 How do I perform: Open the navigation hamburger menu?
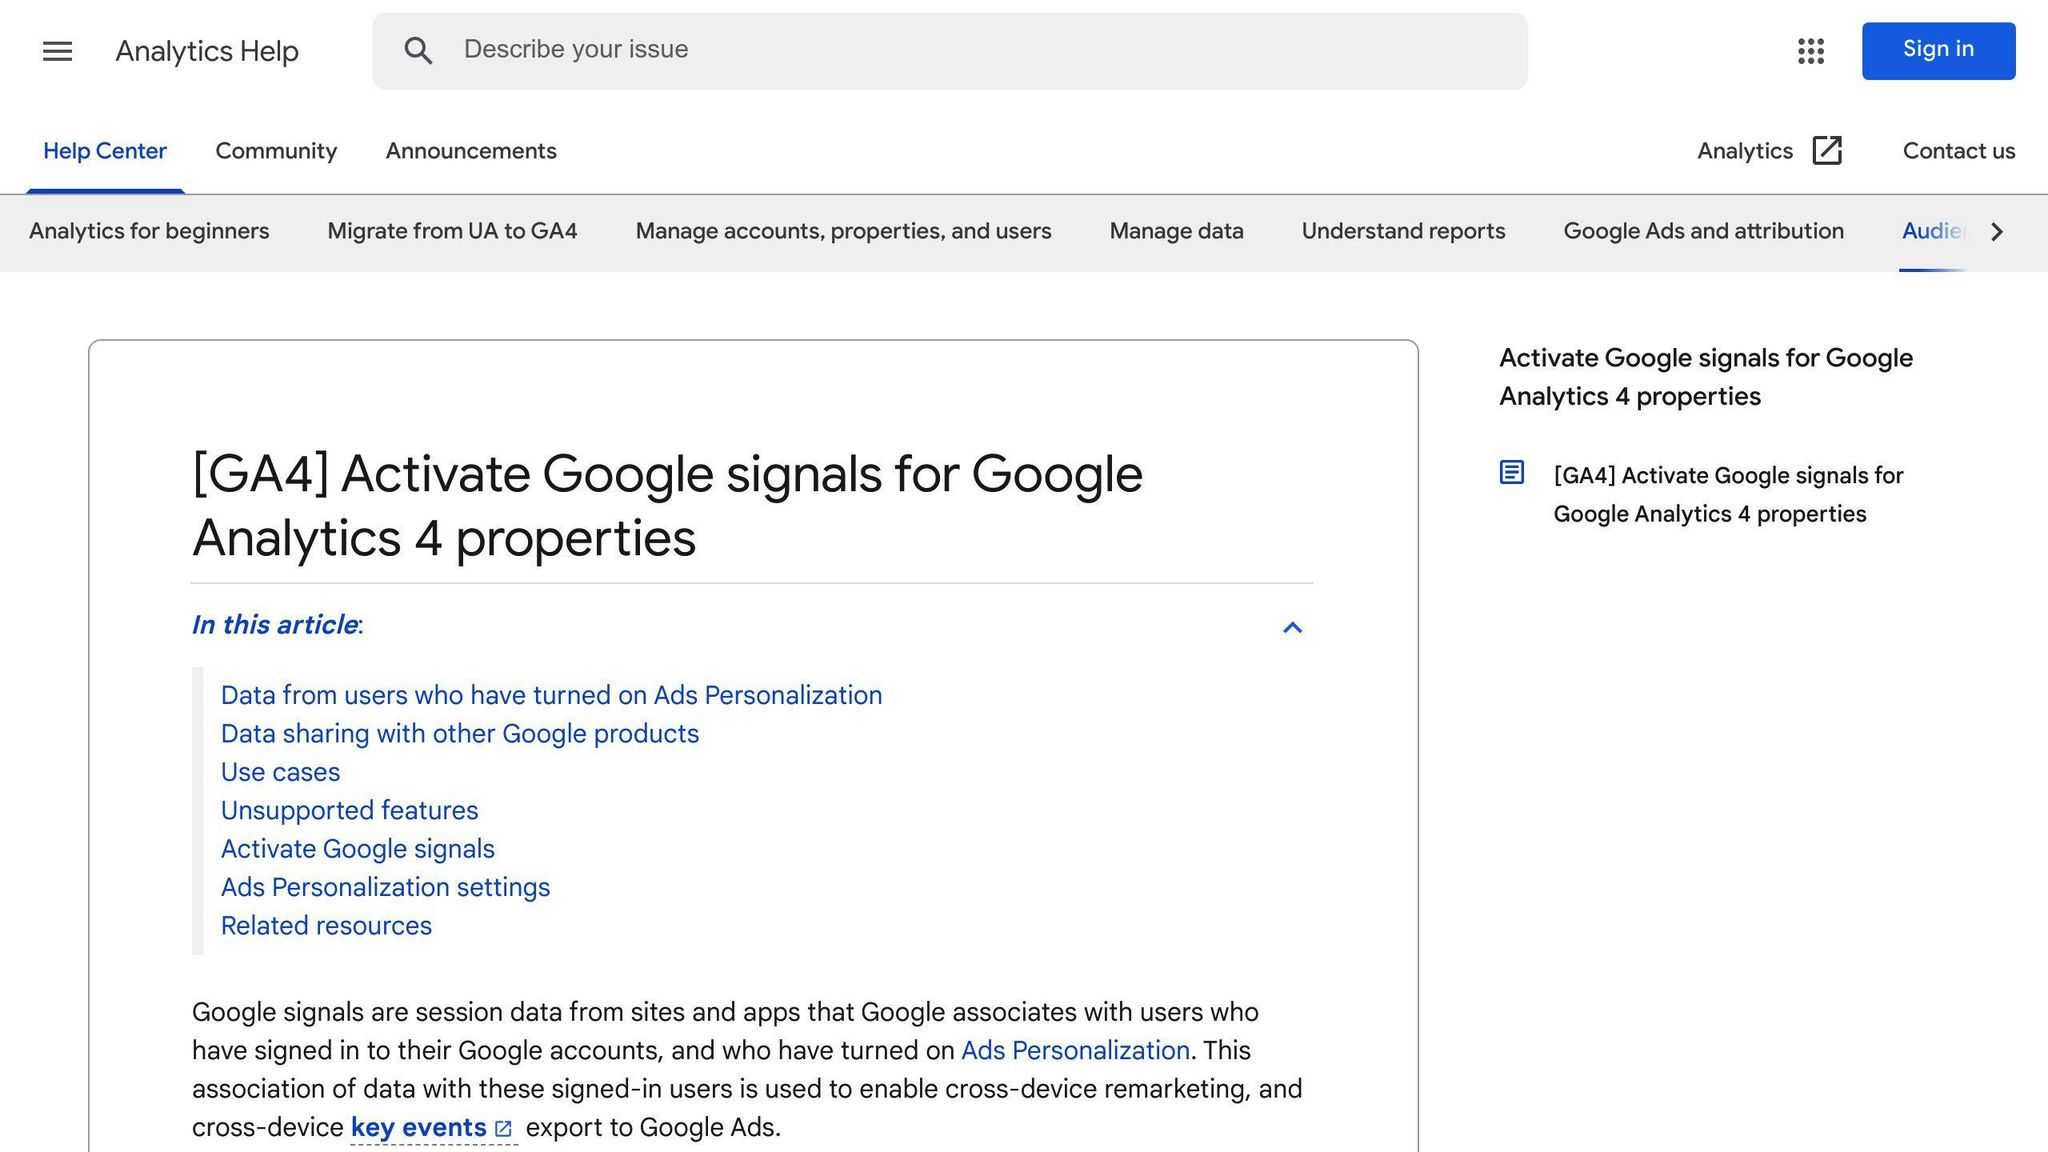(x=57, y=51)
